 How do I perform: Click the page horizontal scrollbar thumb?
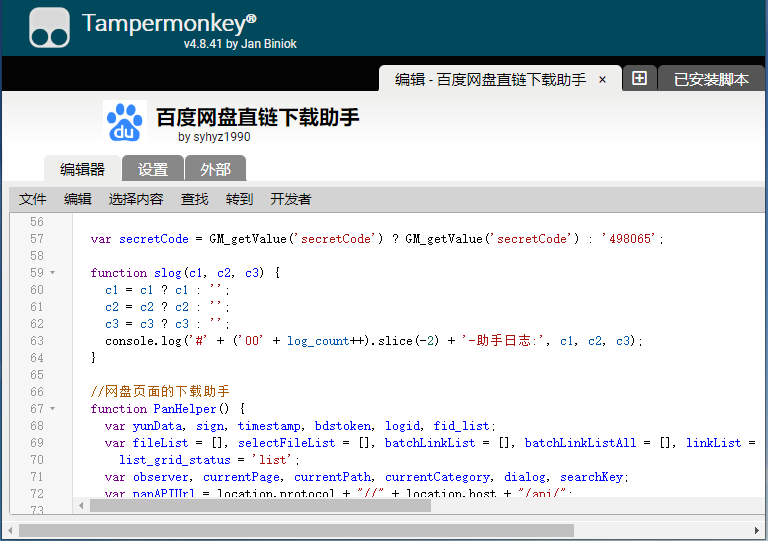coord(296,530)
